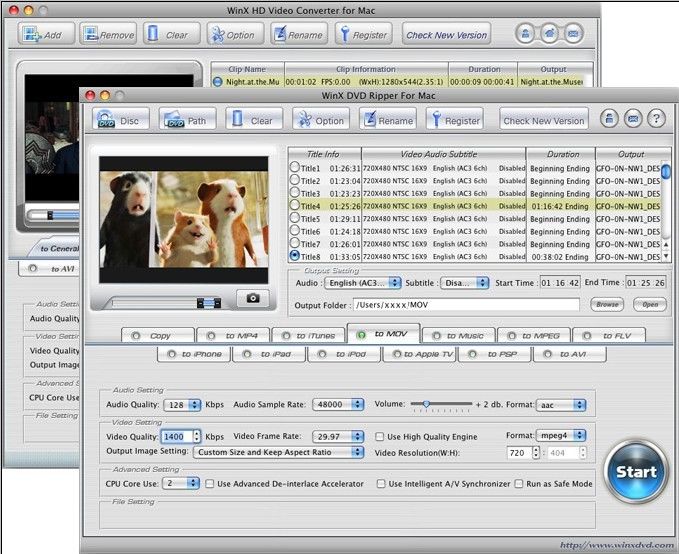Screen dimensions: 679x554
Task: Switch to the to MP4 tab
Action: (233, 335)
